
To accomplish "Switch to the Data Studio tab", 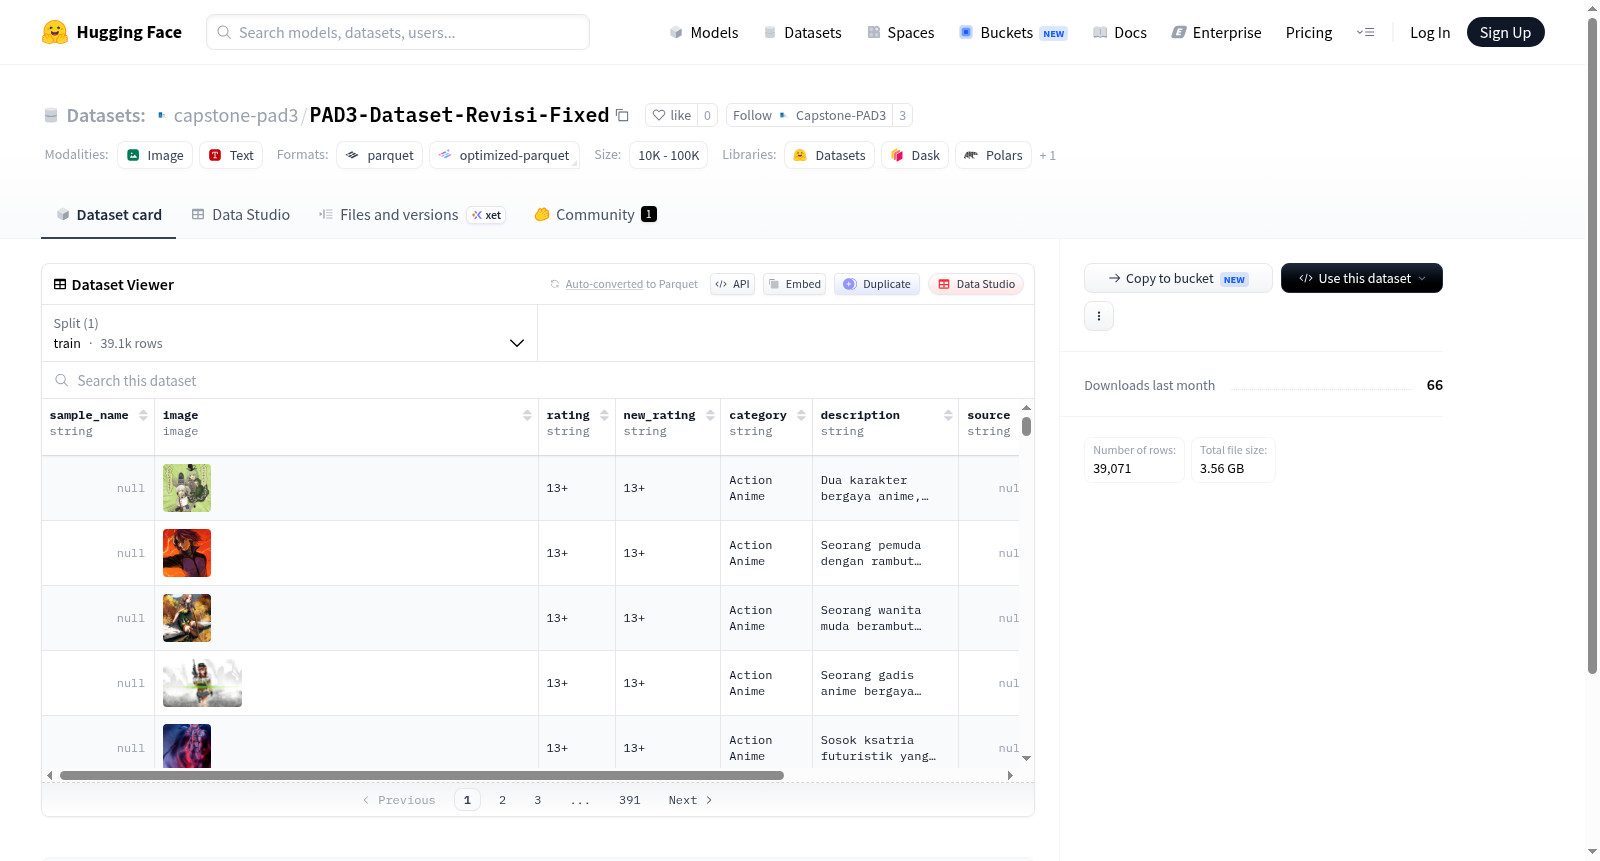I will pyautogui.click(x=241, y=214).
